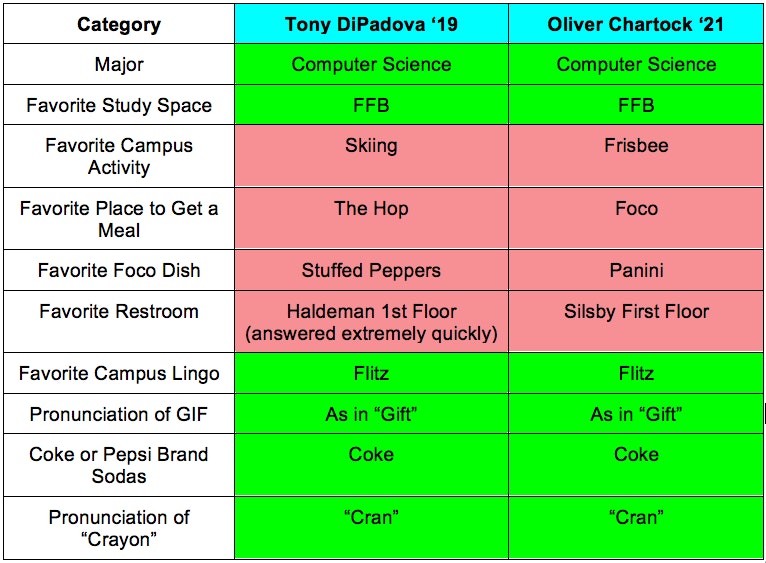Select the Oliver Chartock '21 column header
This screenshot has width=766, height=563.
tap(636, 24)
